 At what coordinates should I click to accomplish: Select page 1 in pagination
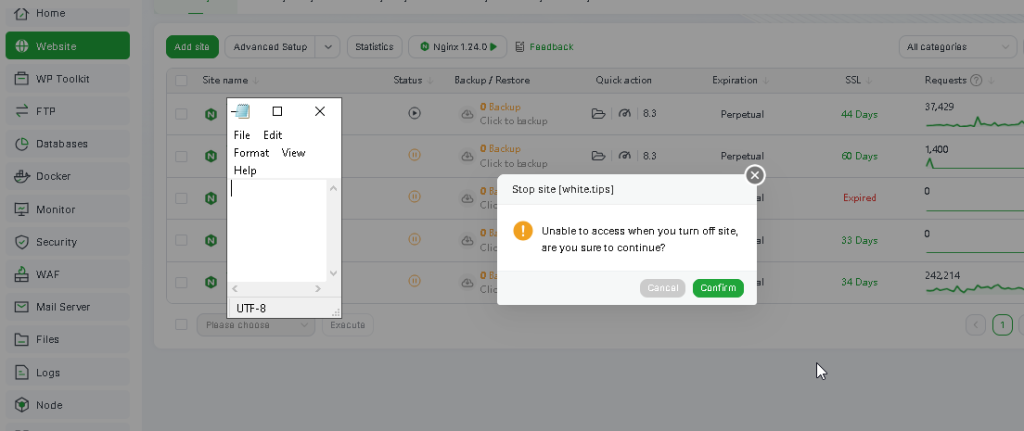tap(1002, 325)
